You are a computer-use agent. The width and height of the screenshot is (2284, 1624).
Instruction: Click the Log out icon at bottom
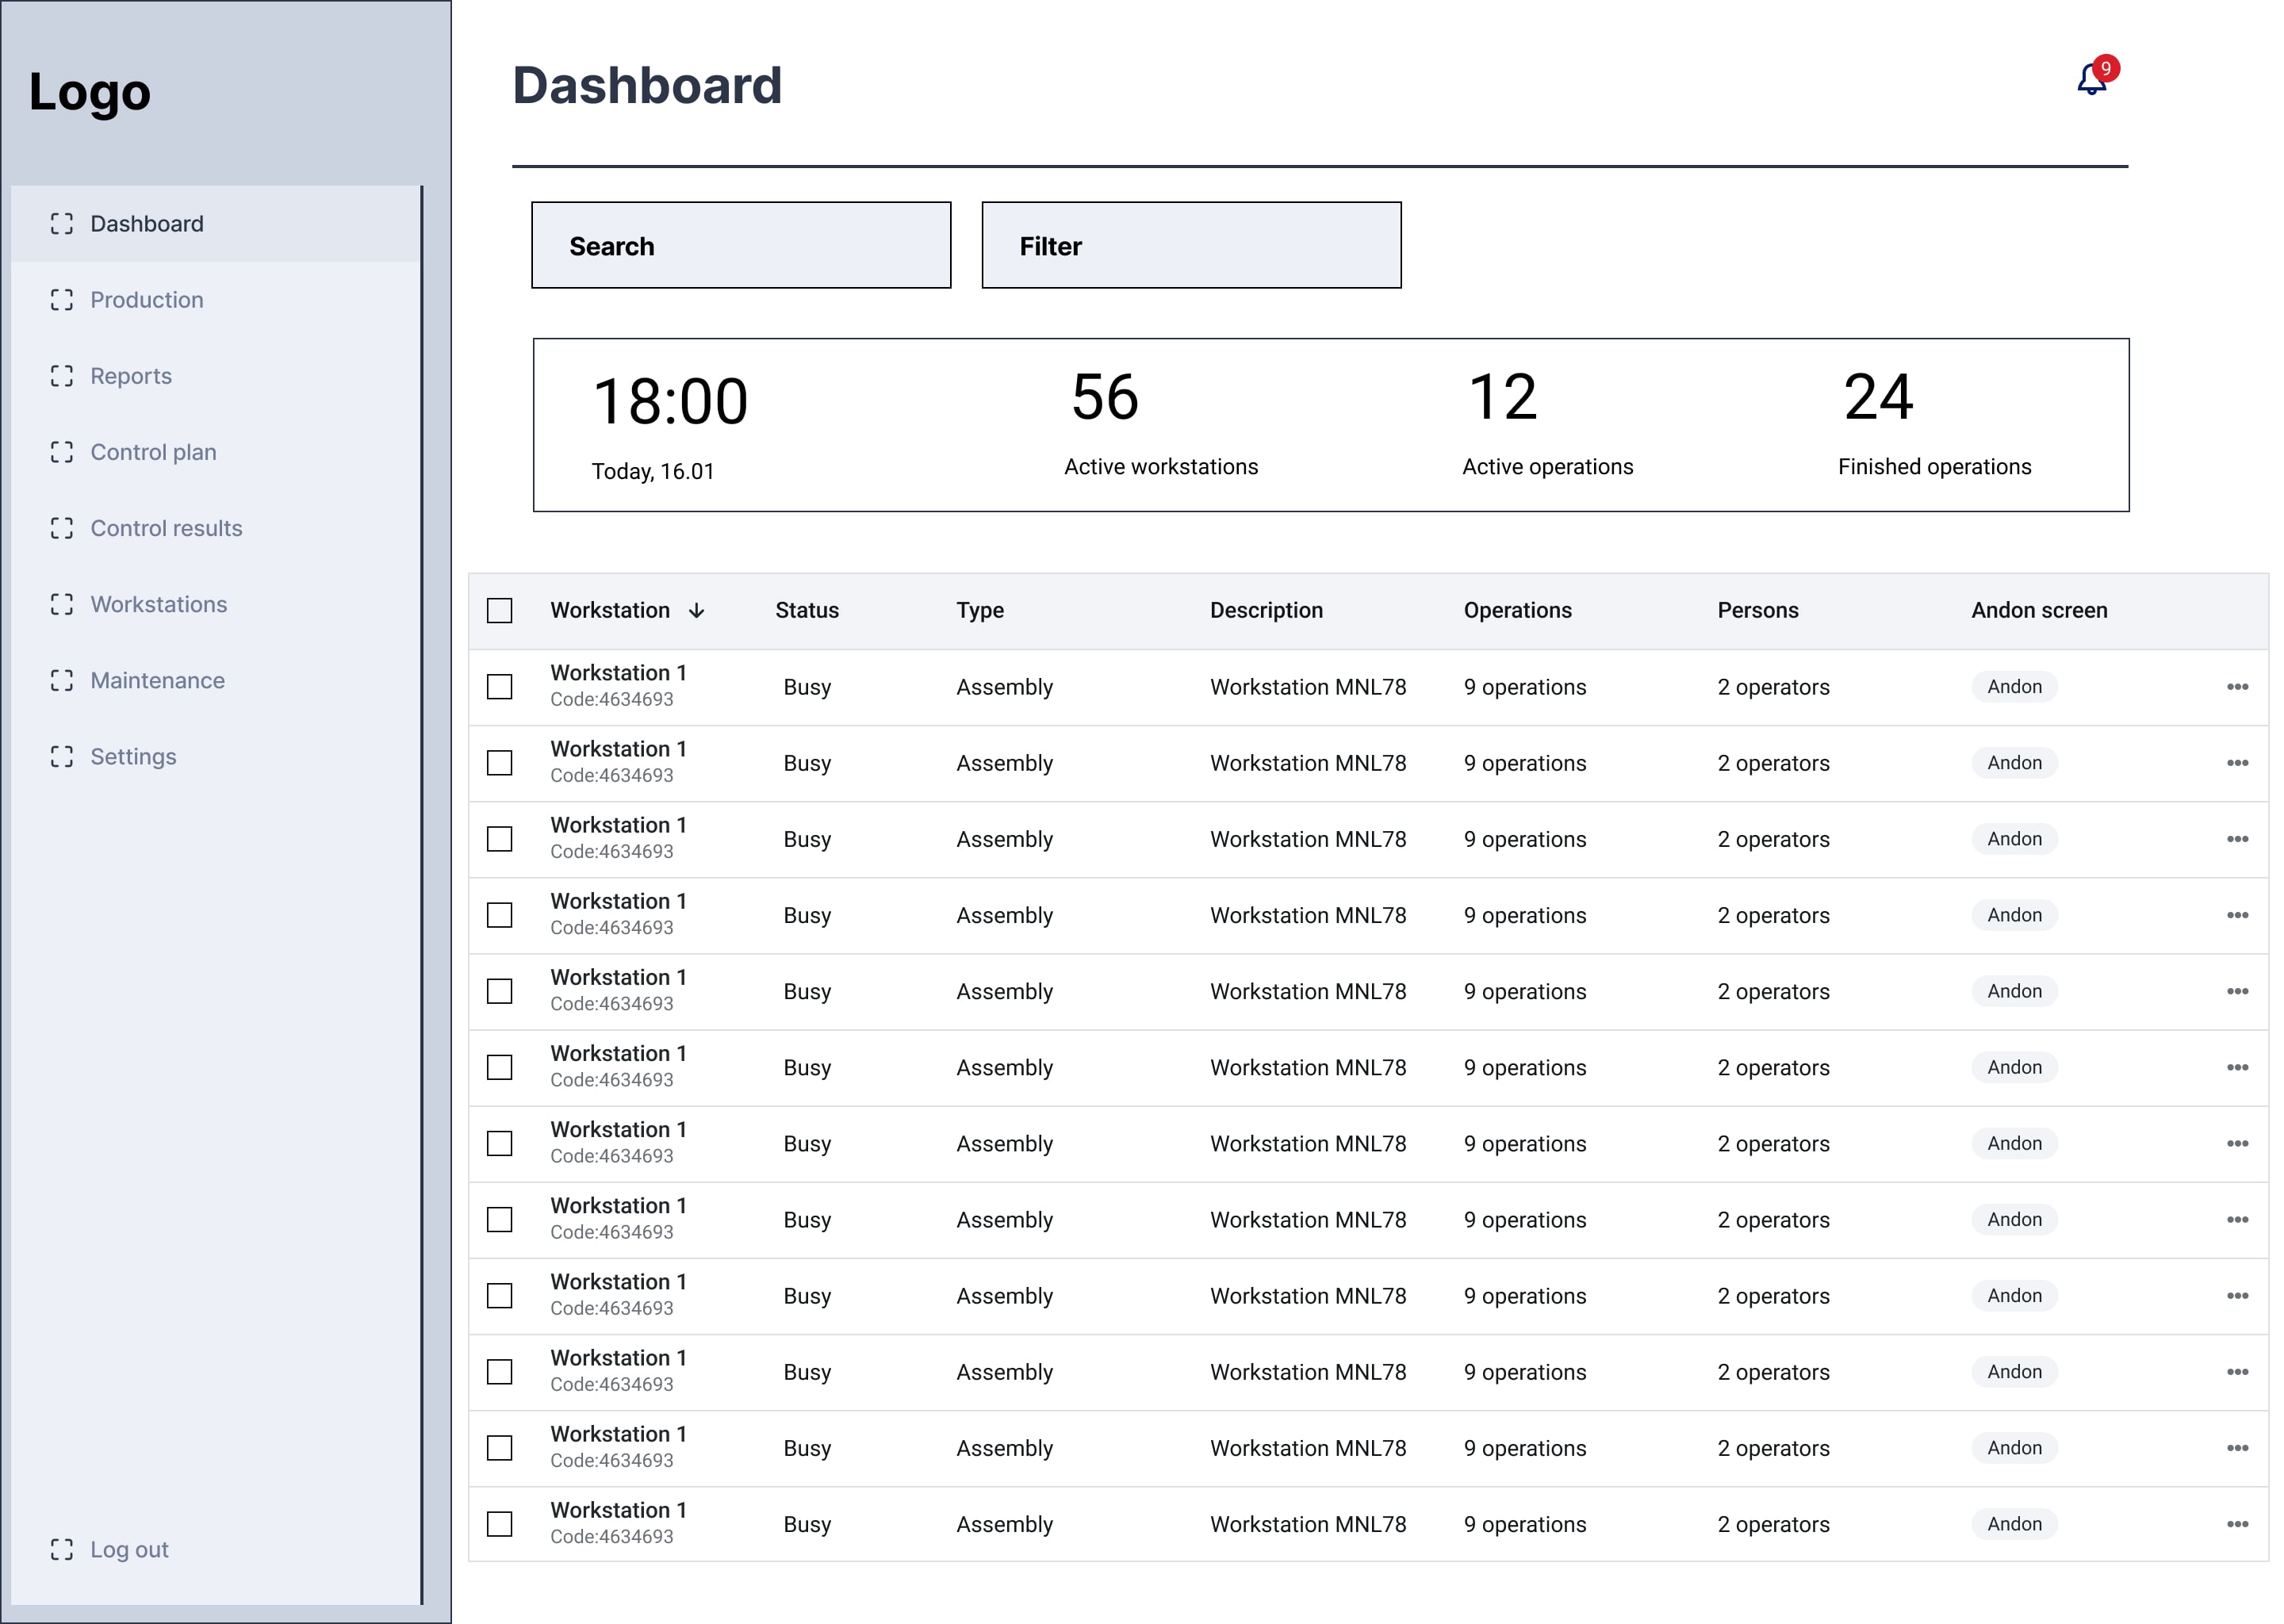[x=62, y=1549]
